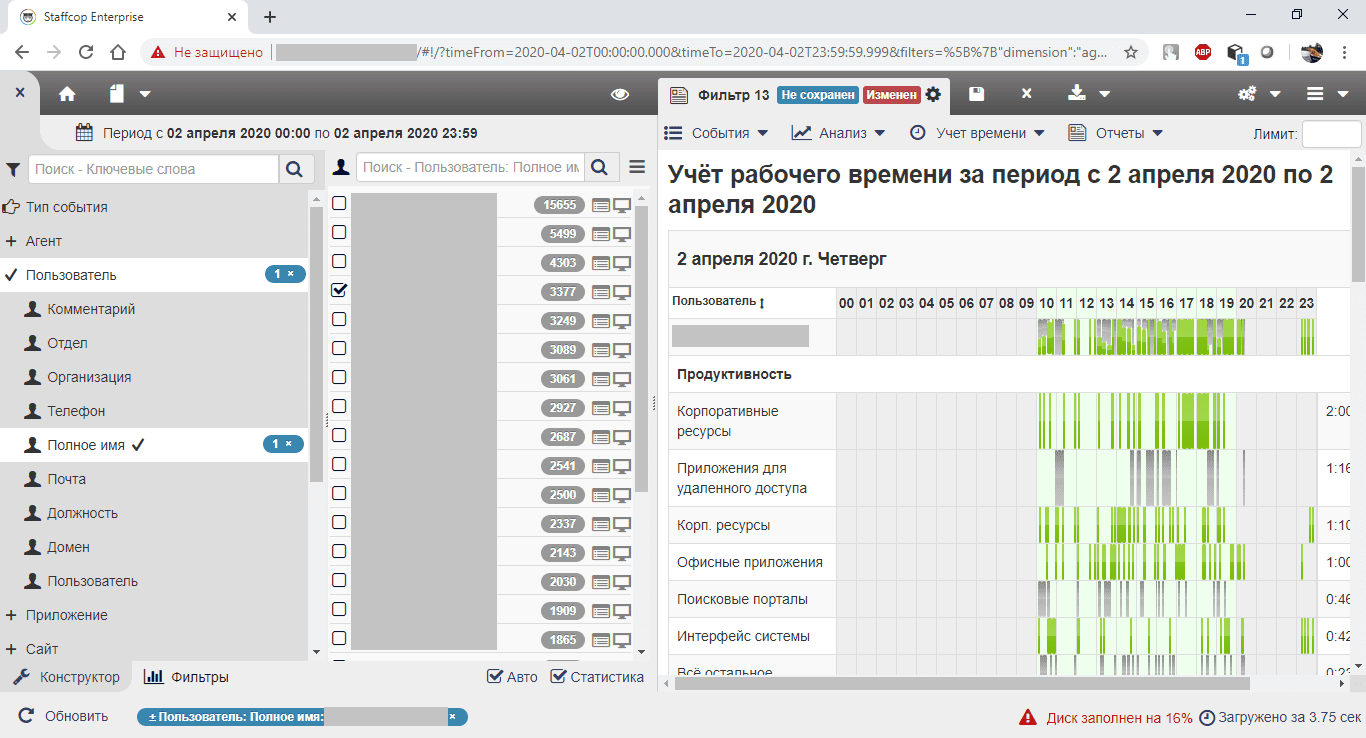1366x738 pixels.
Task: Click the refresh icon next to Обновить
Action: coord(27,716)
